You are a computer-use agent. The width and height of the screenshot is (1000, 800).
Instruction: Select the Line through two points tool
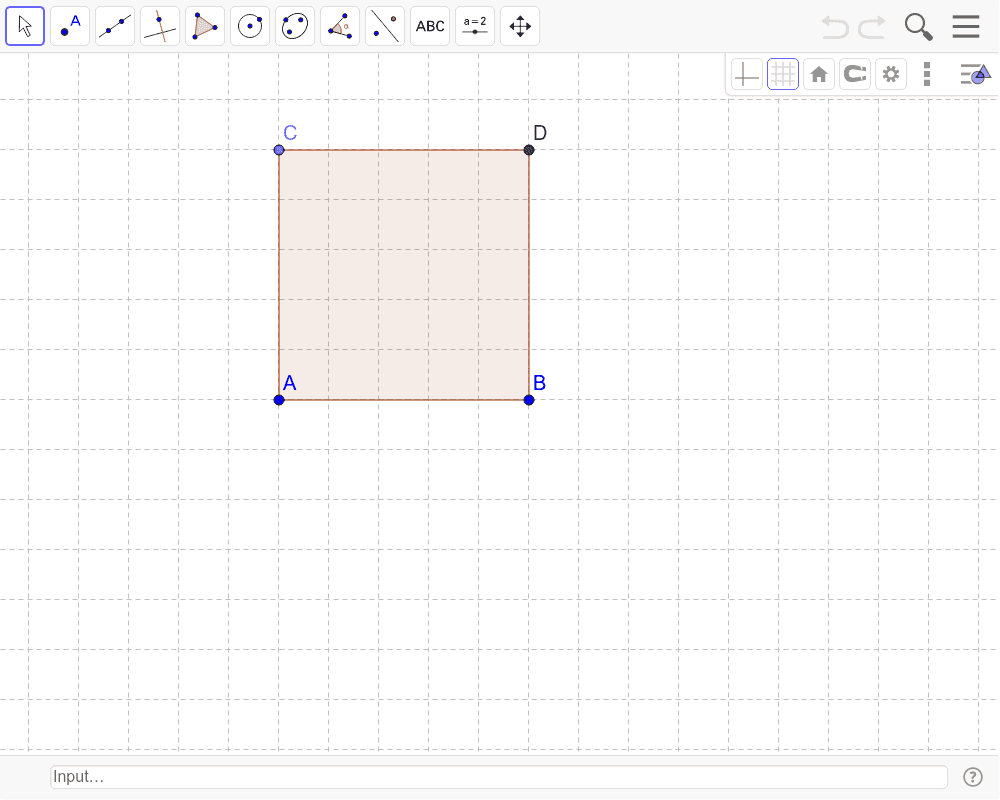pyautogui.click(x=115, y=26)
